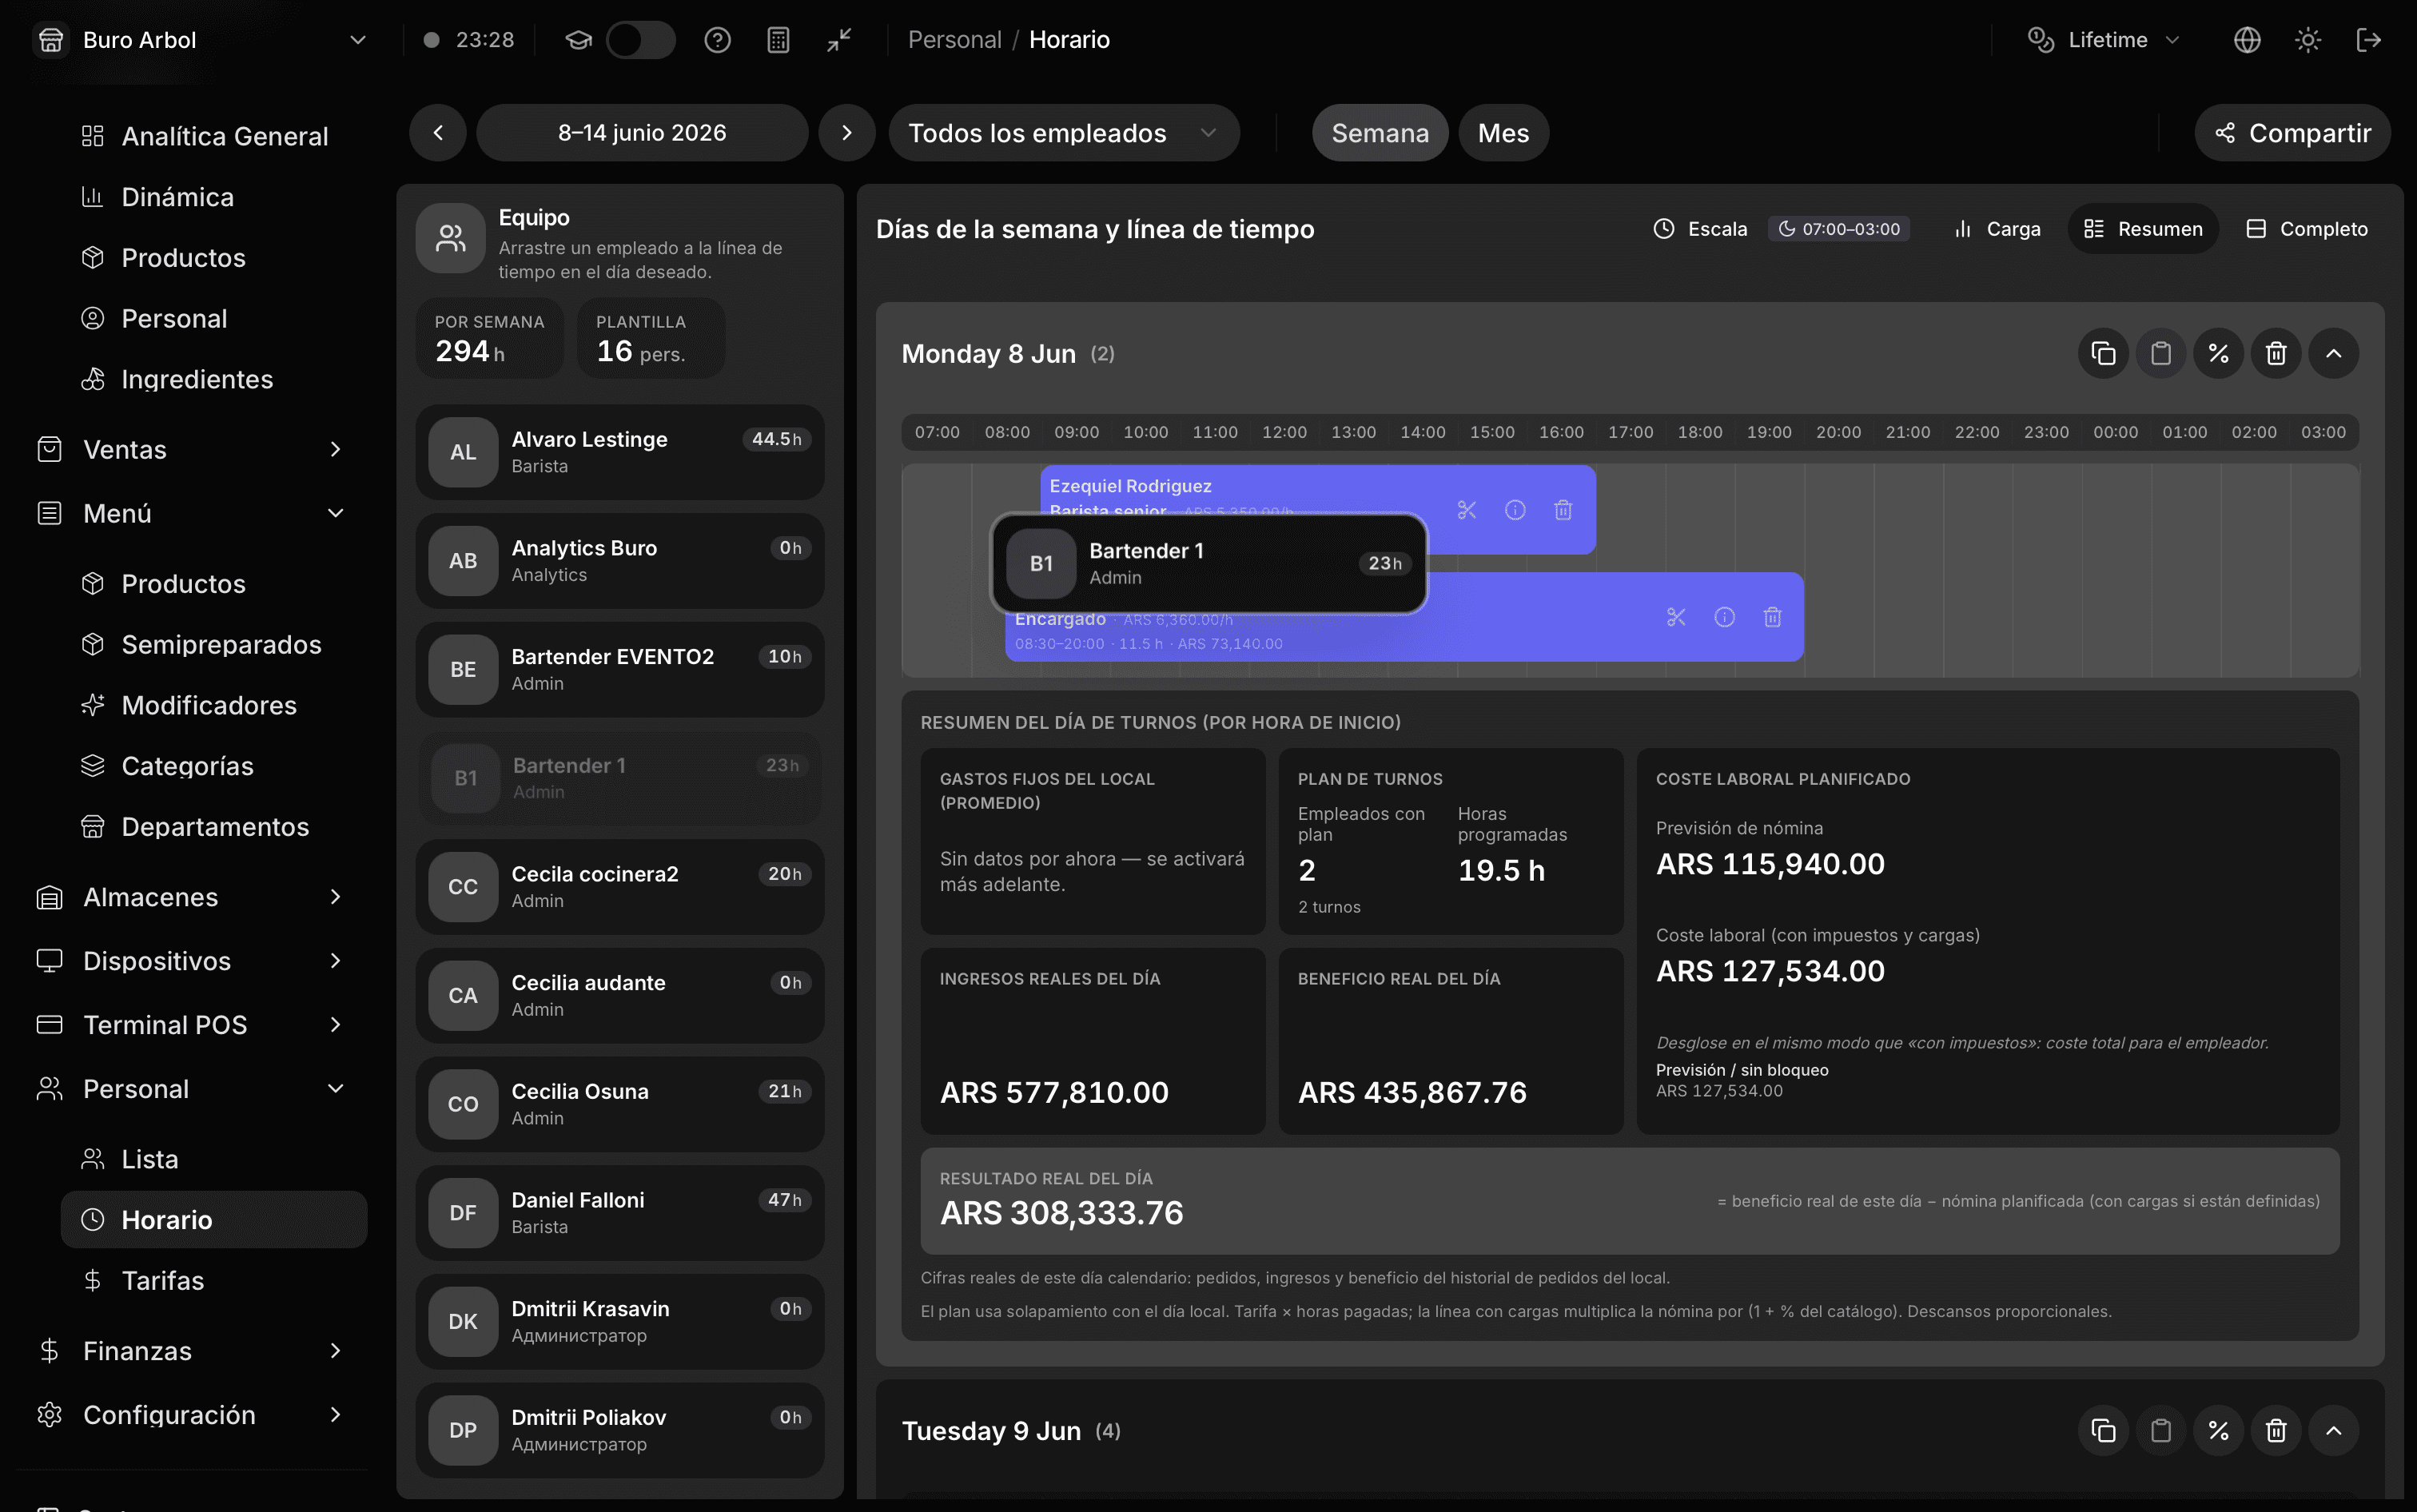Collapse Monday 8 Jun section
Screen dimensions: 2417x1512
tap(2334, 354)
